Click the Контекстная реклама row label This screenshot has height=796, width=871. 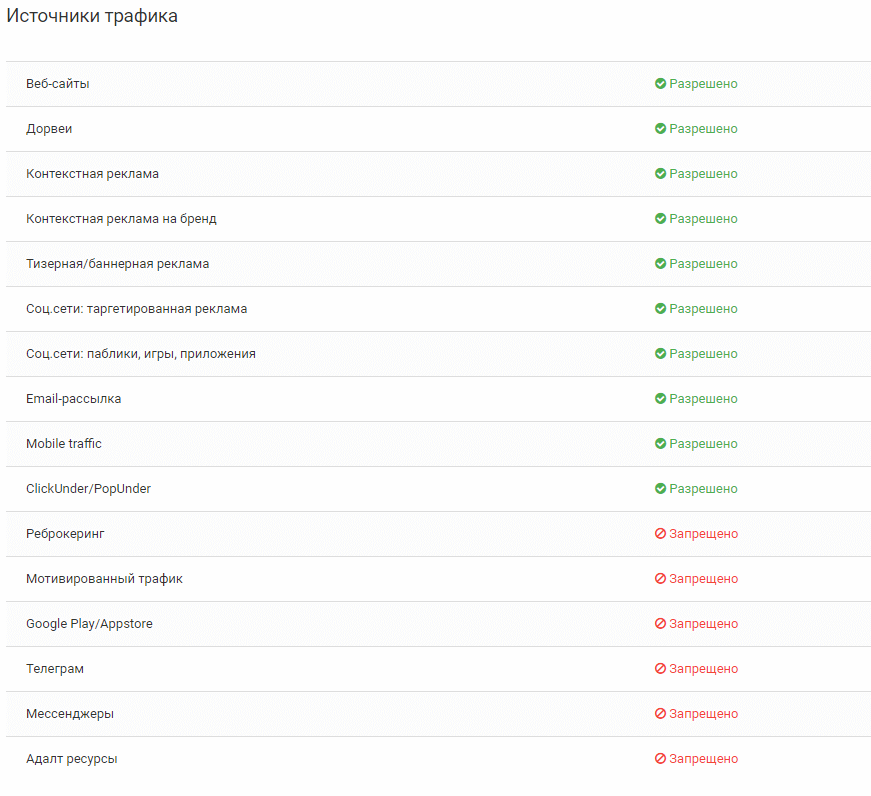92,174
